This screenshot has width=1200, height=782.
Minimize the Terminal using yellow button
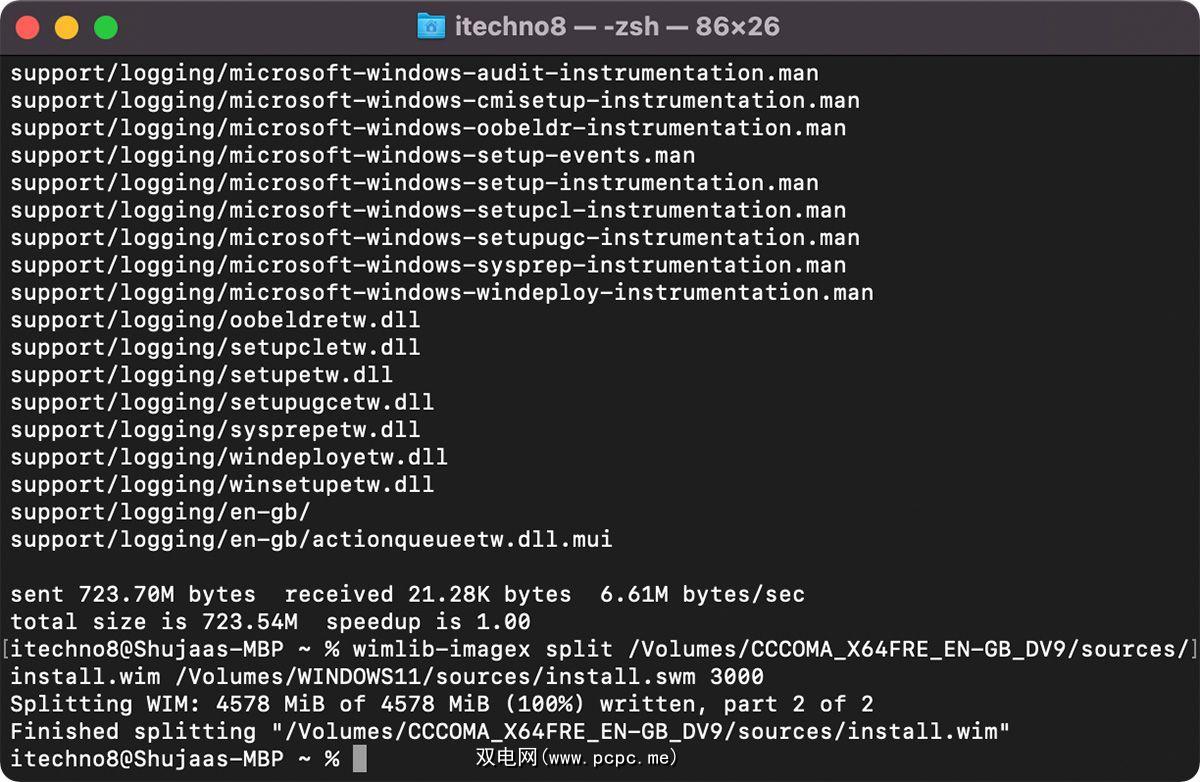coord(66,28)
